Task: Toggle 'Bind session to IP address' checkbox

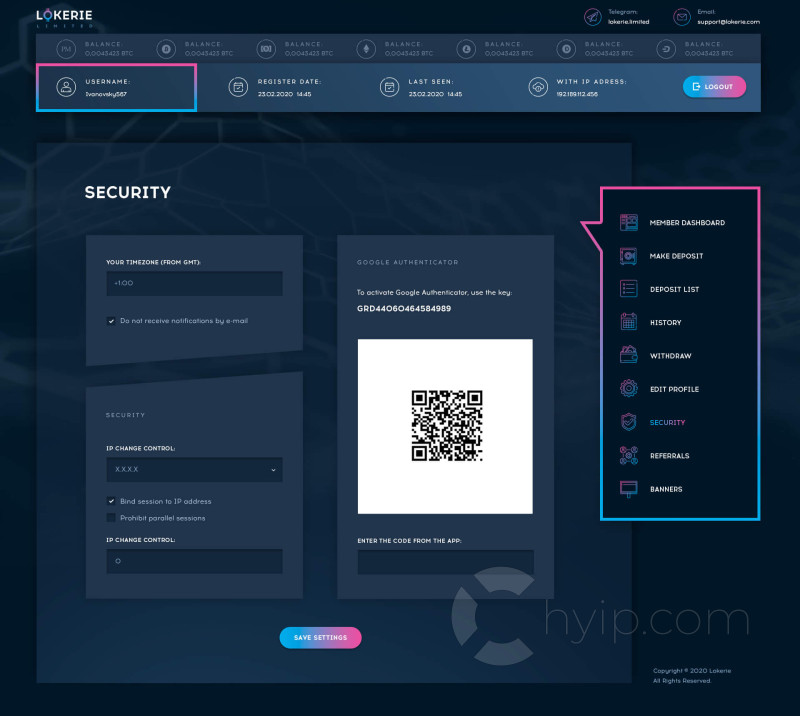Action: point(111,501)
